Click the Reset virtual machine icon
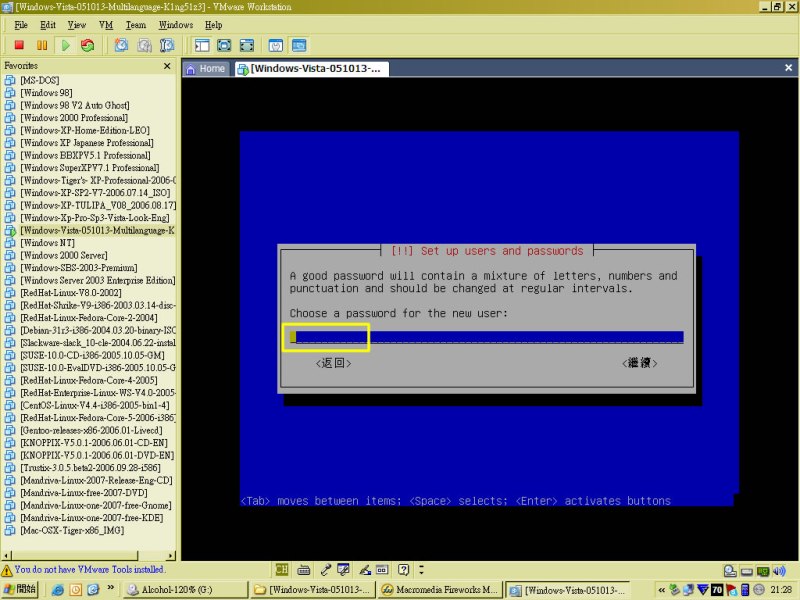Image resolution: width=800 pixels, height=600 pixels. 88,45
